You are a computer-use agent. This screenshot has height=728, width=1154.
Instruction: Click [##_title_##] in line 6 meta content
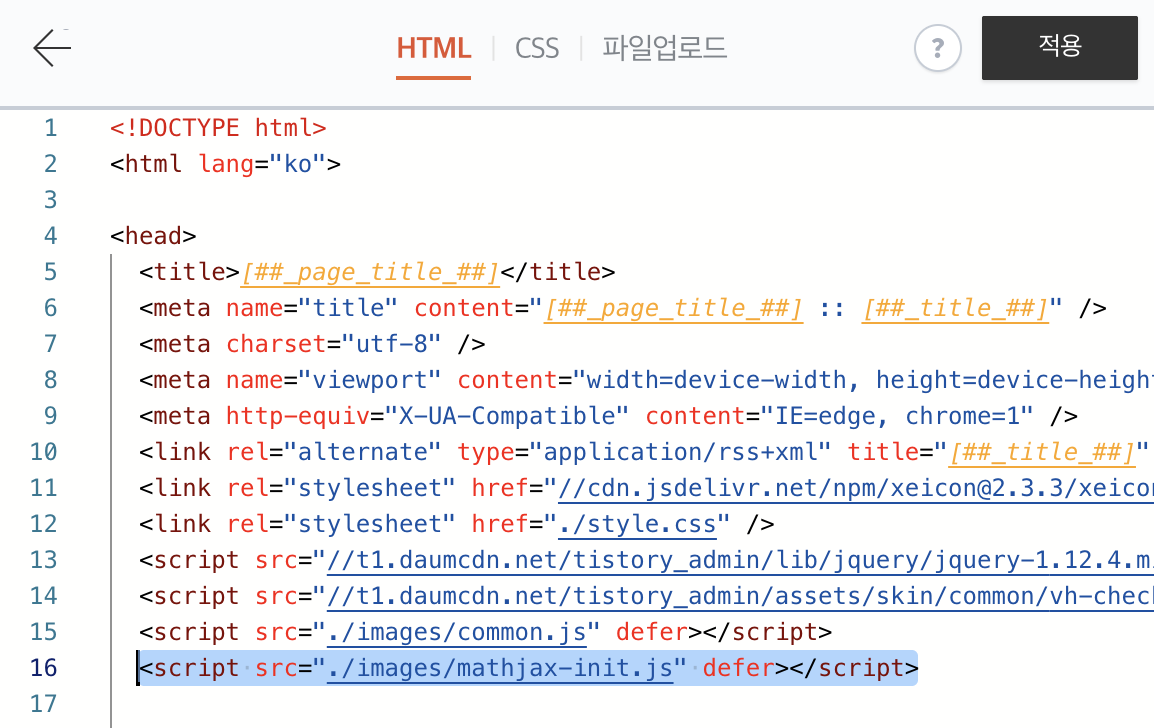coord(955,308)
